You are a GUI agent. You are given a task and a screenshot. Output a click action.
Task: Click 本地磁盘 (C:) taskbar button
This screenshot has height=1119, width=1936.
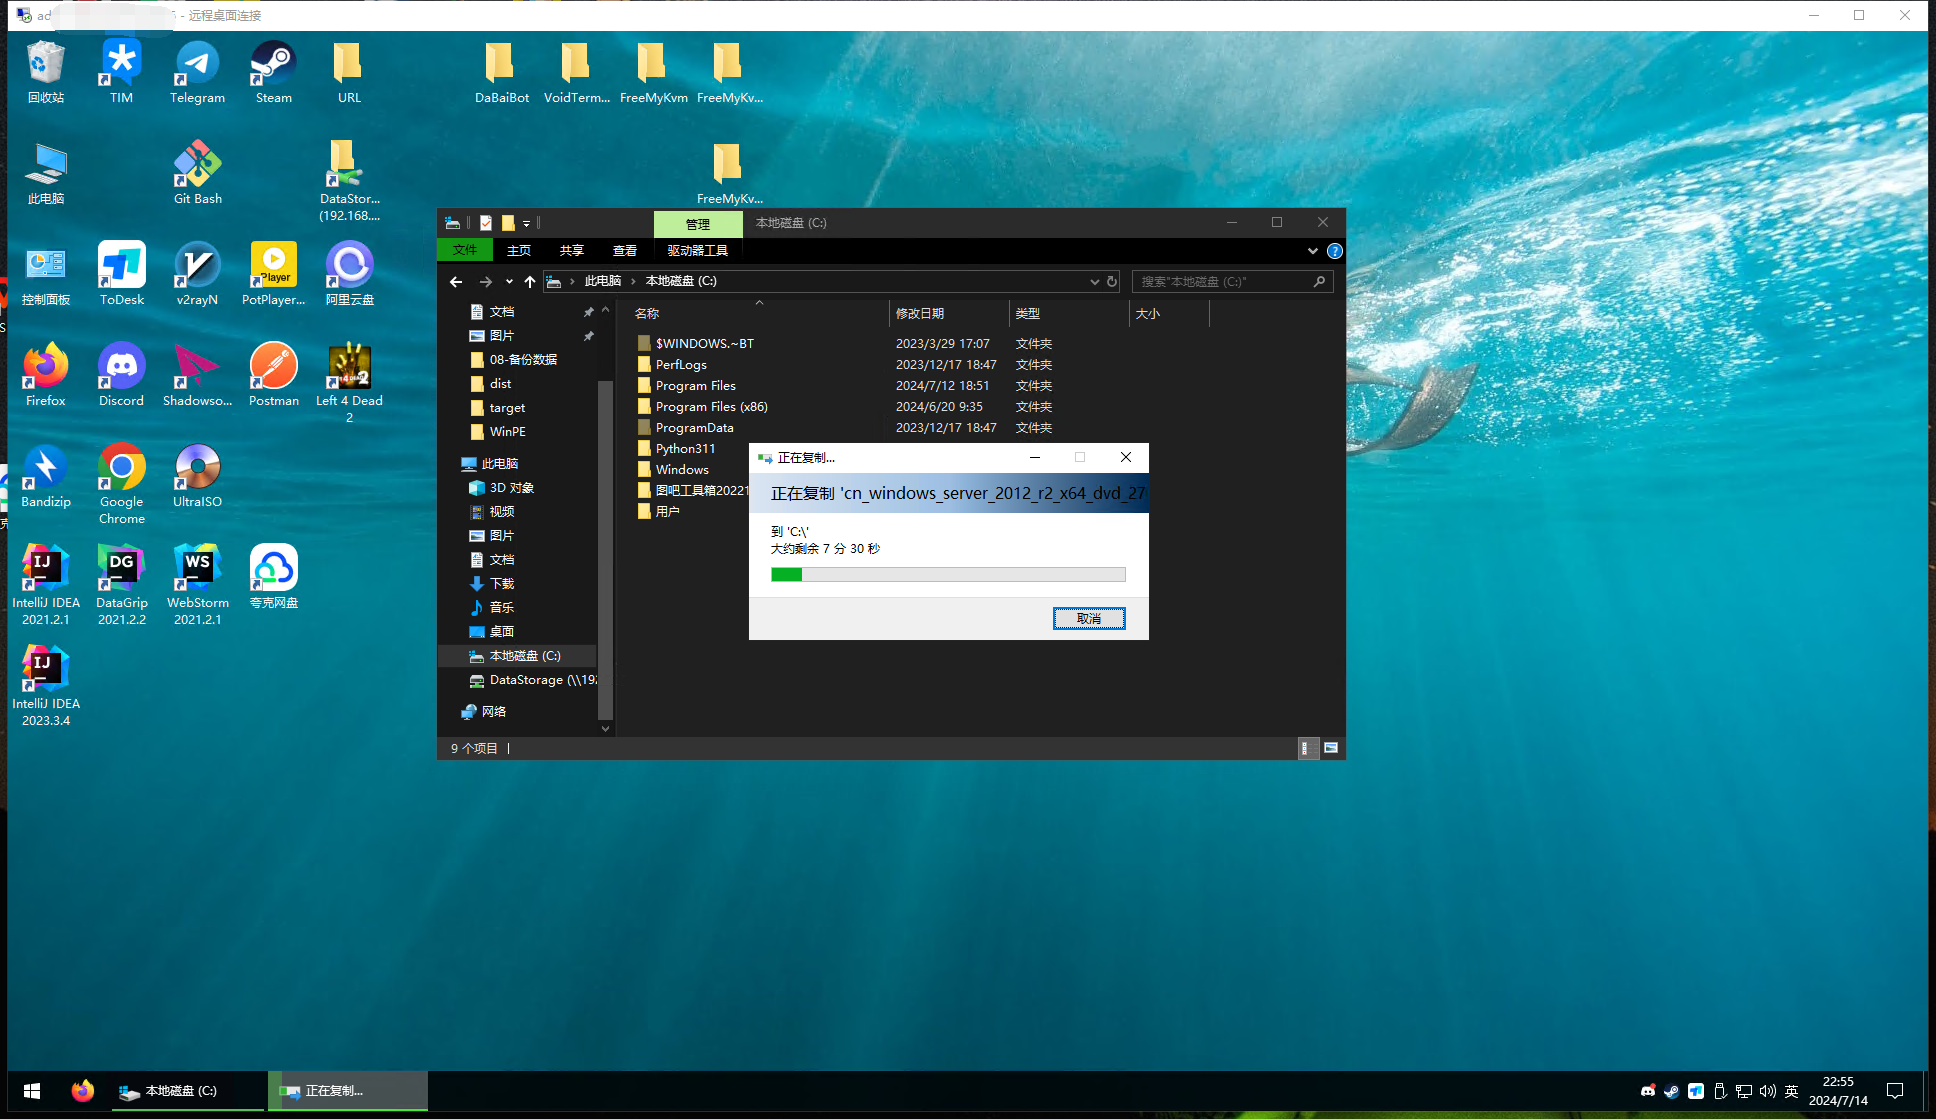pyautogui.click(x=186, y=1091)
